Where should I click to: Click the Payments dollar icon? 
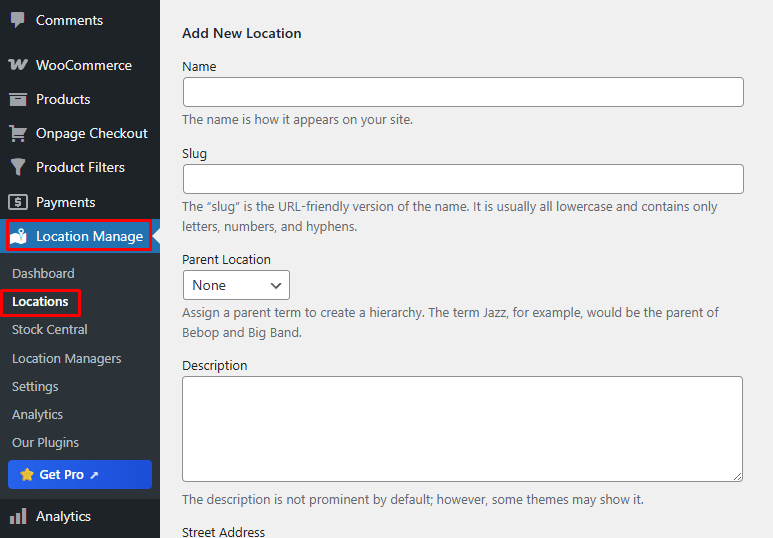18,202
